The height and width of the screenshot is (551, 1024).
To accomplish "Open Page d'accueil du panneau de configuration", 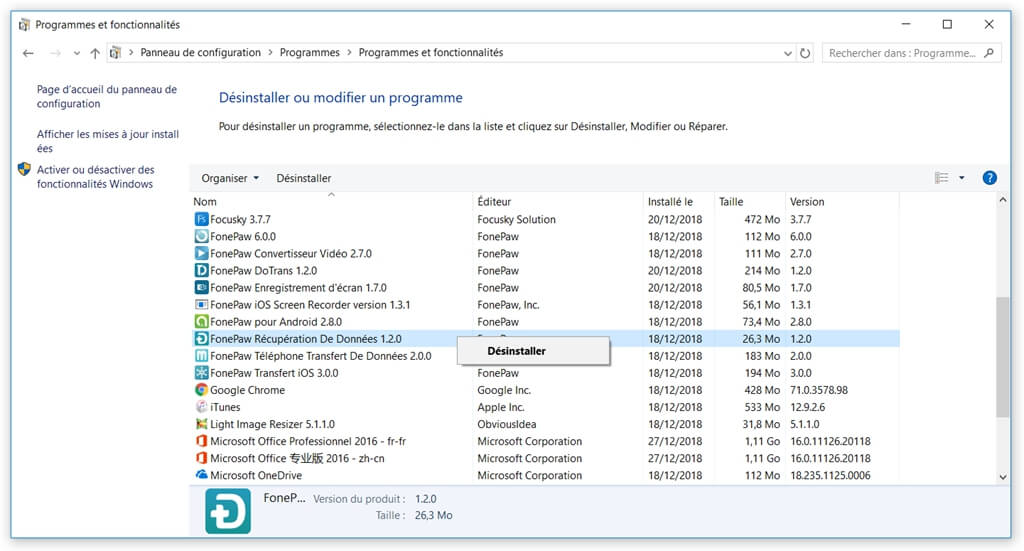I will 106,97.
